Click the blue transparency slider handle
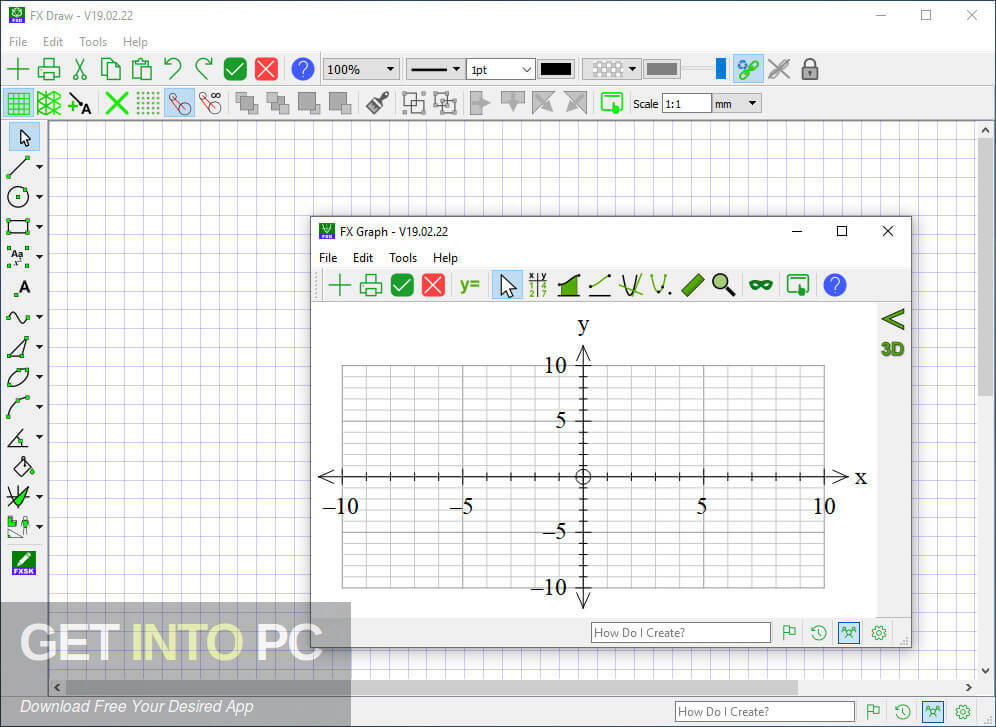This screenshot has width=996, height=727. click(x=720, y=69)
